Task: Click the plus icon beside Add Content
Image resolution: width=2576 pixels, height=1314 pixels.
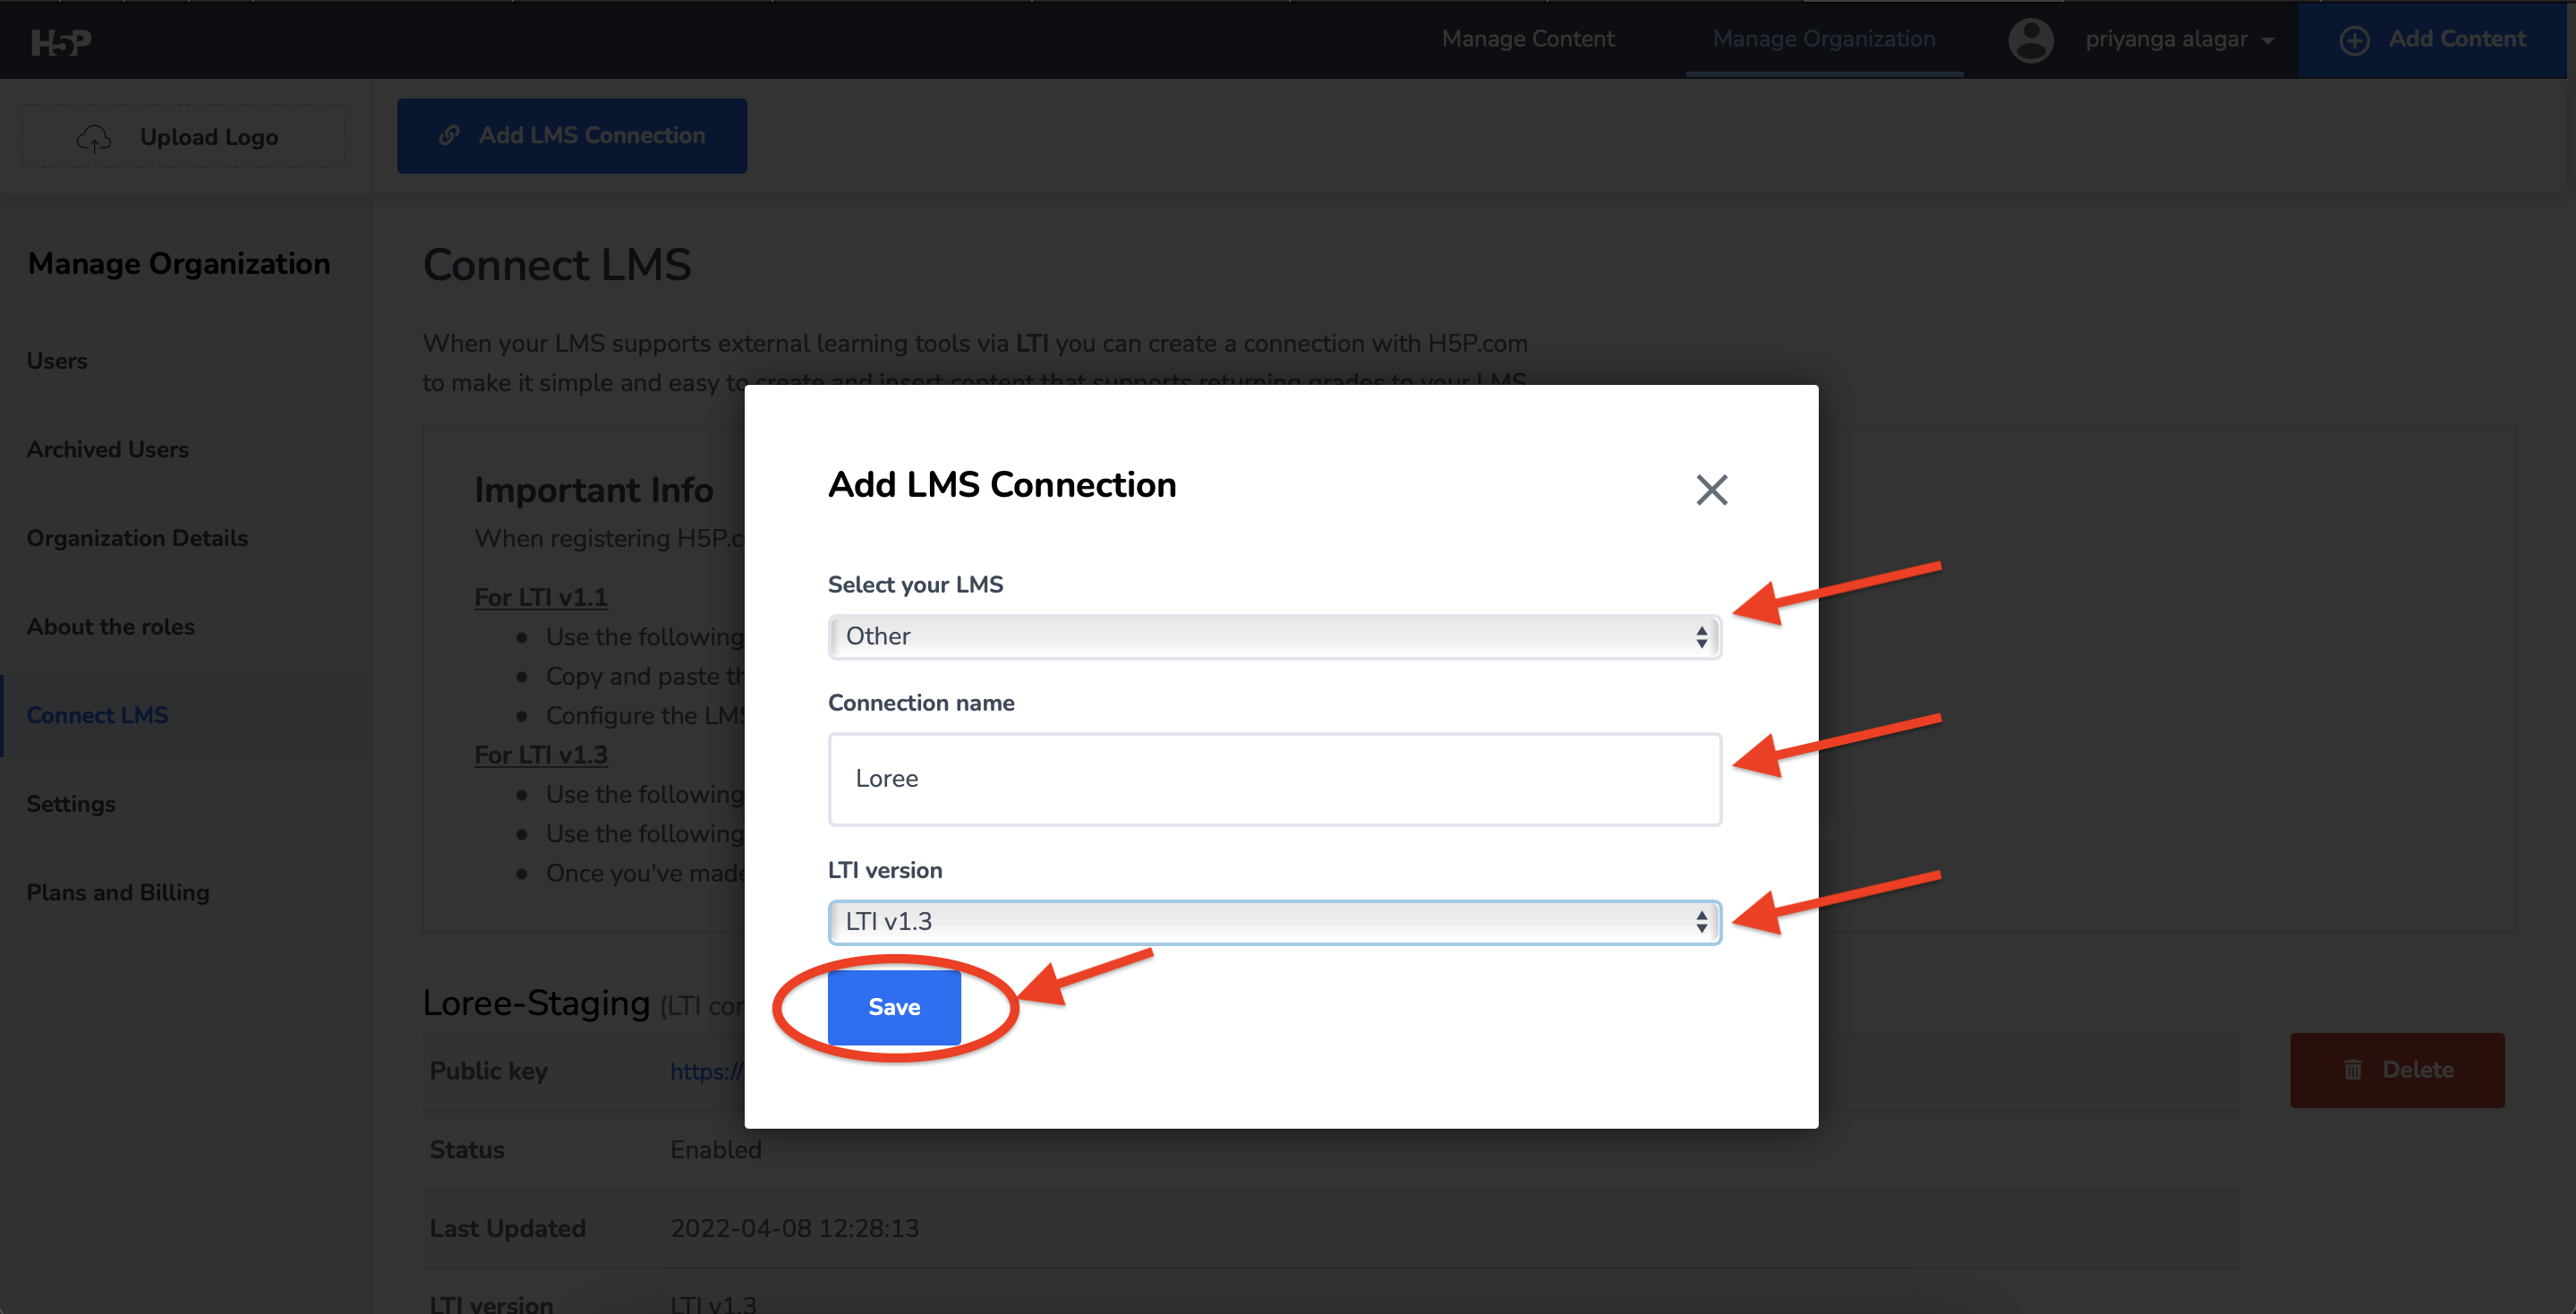Action: pos(2354,40)
